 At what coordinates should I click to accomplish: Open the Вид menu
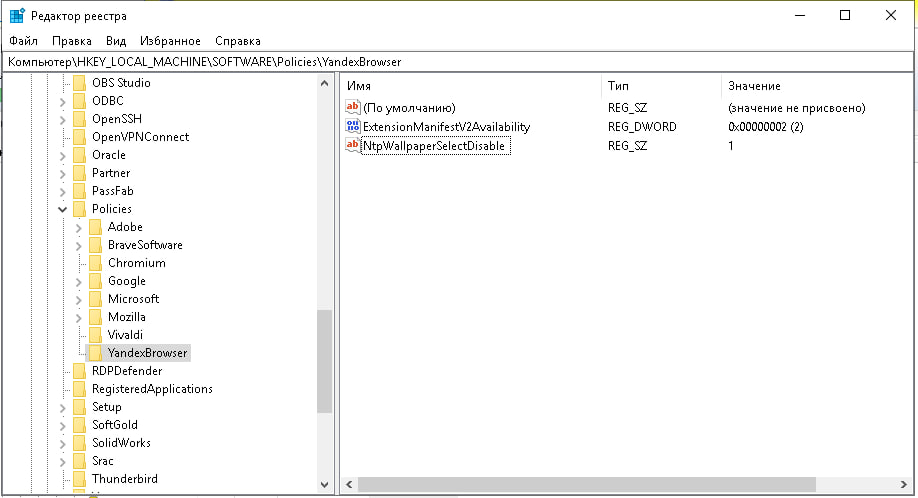(x=115, y=41)
